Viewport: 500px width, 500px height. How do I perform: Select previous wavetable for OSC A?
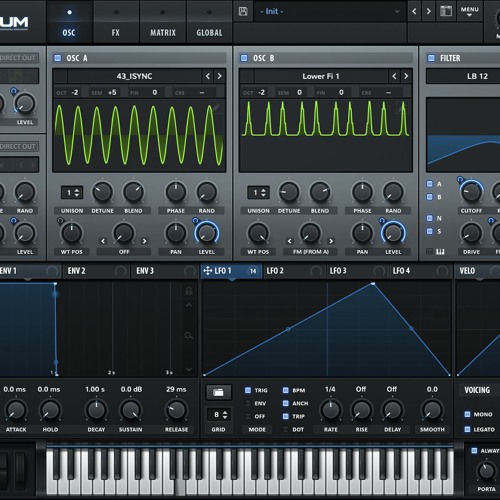(208, 76)
